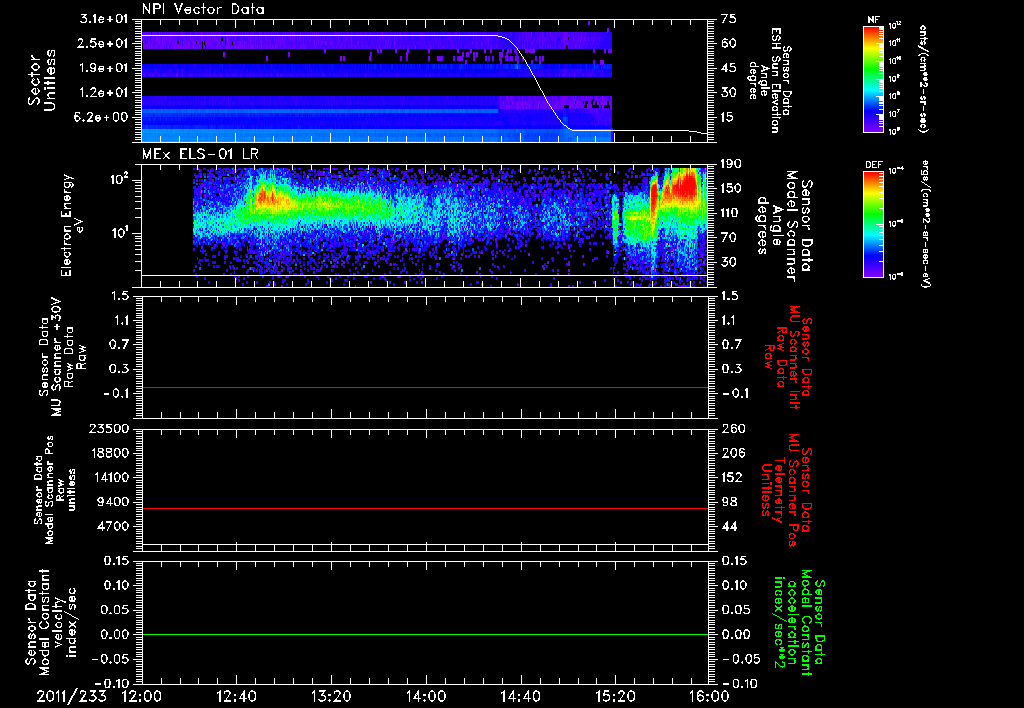Click the 'Sector Unitless' axis title
This screenshot has width=1024, height=708.
[x=42, y=80]
